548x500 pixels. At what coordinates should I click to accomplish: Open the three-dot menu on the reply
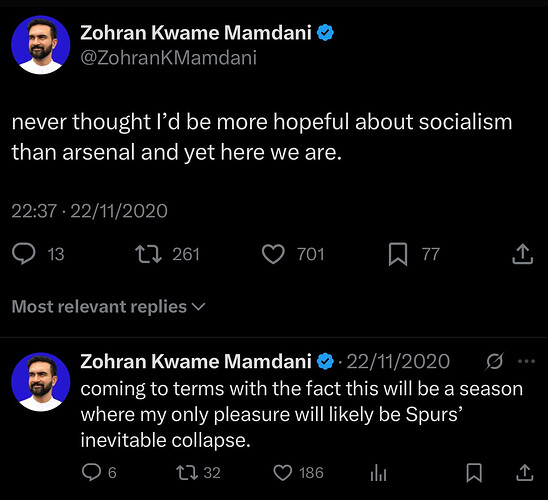(526, 361)
